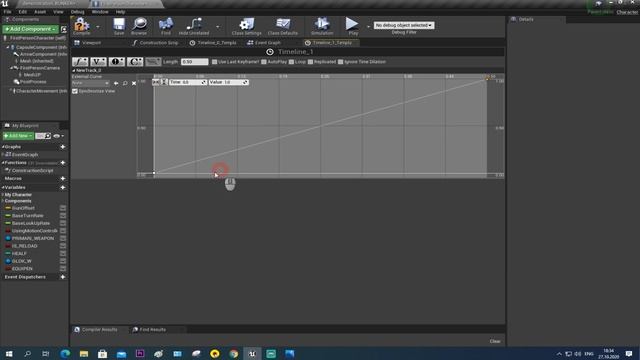Screen dimensions: 640x360
Task: Toggle Synchronize View checkbox
Action: pos(75,91)
